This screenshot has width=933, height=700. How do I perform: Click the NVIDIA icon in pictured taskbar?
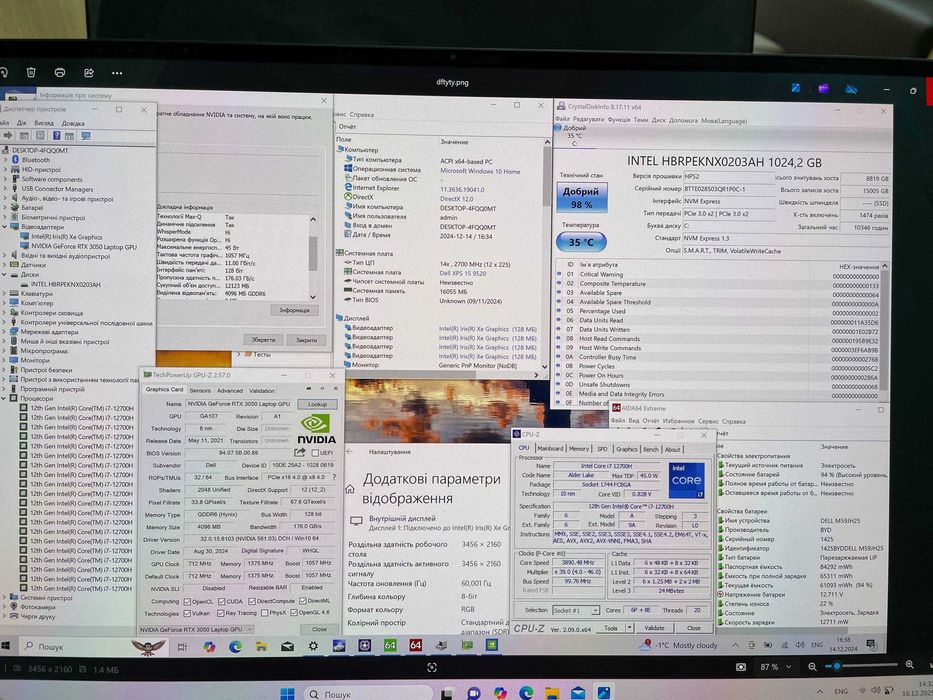[x=491, y=645]
